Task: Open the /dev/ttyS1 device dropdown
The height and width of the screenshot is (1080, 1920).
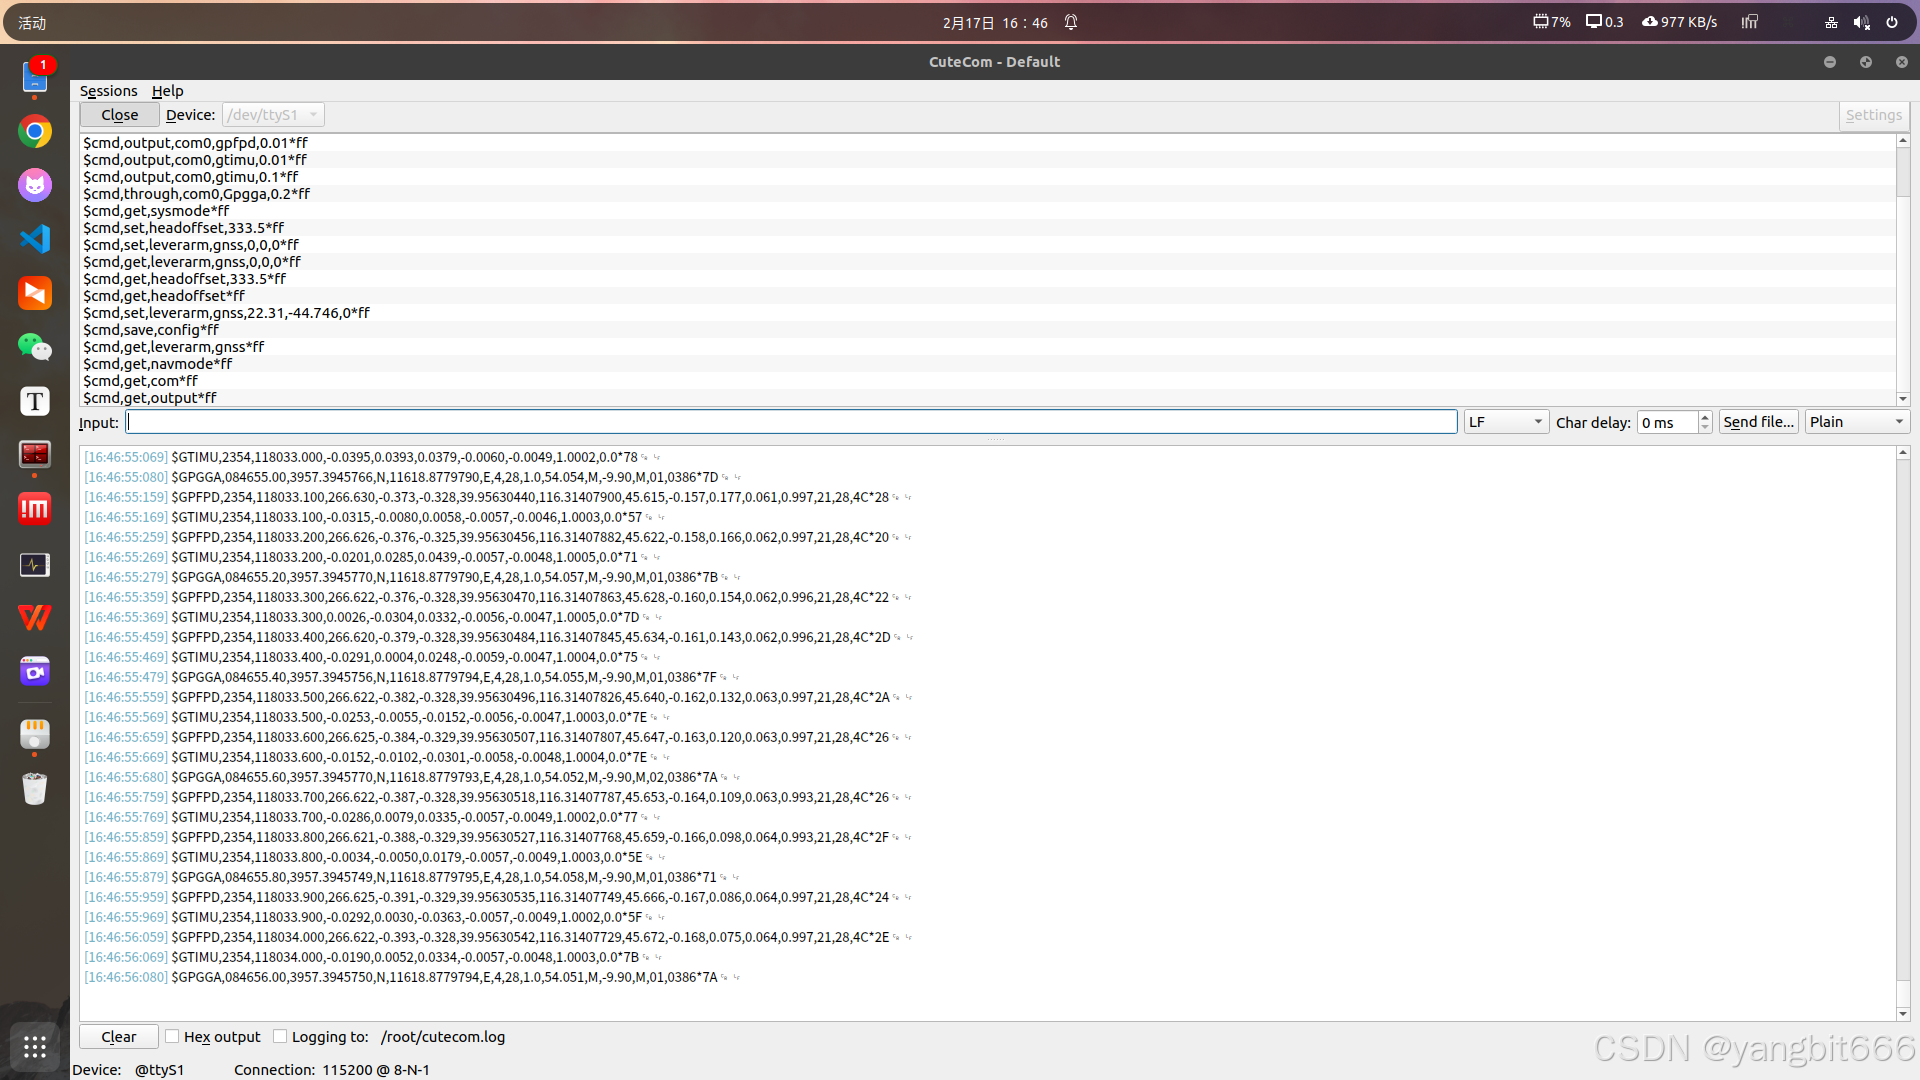Action: 273,115
